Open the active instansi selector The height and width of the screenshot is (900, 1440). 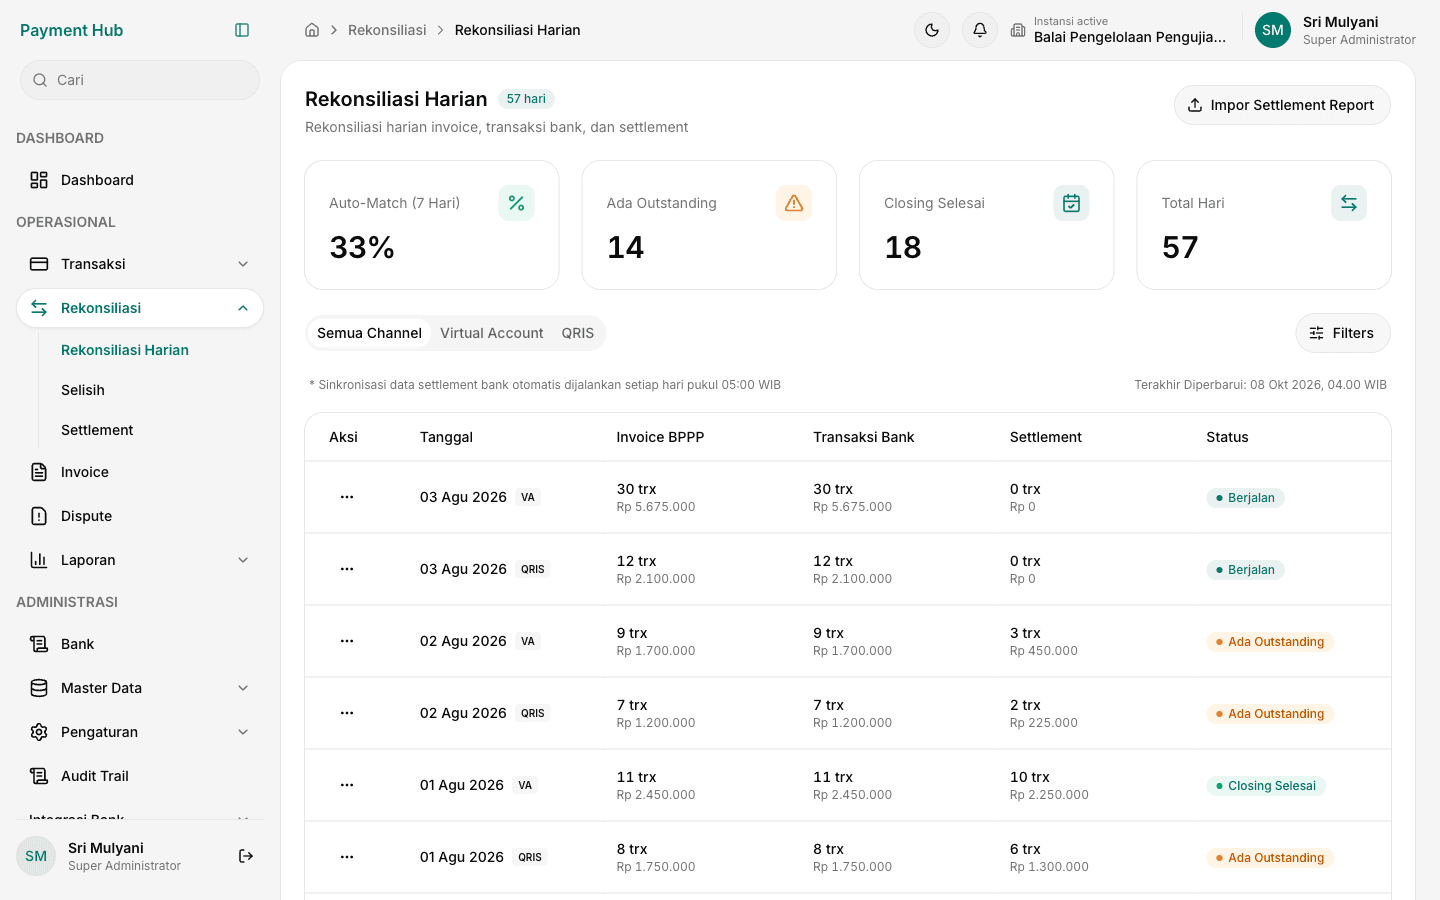1118,30
